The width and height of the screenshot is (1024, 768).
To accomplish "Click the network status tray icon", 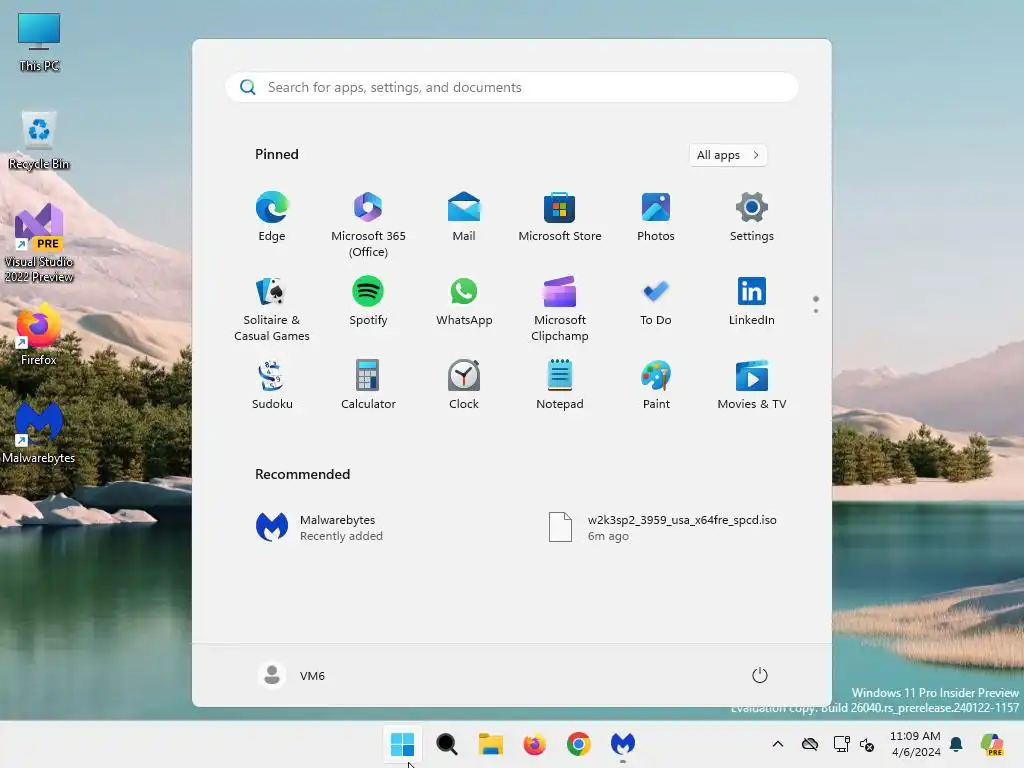I will [x=841, y=744].
